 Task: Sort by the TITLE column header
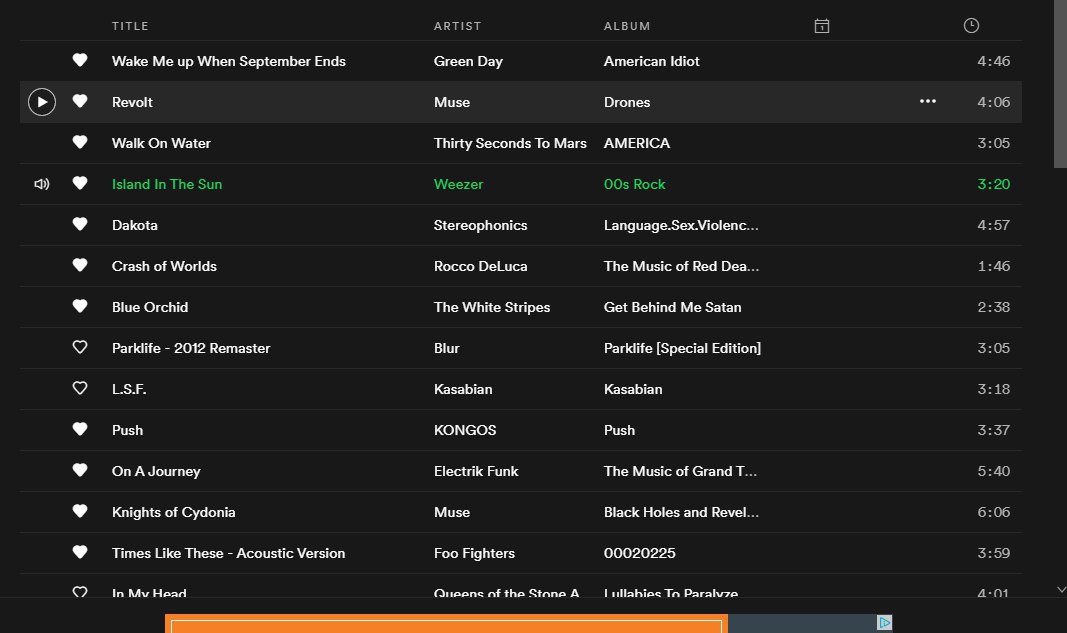point(130,26)
